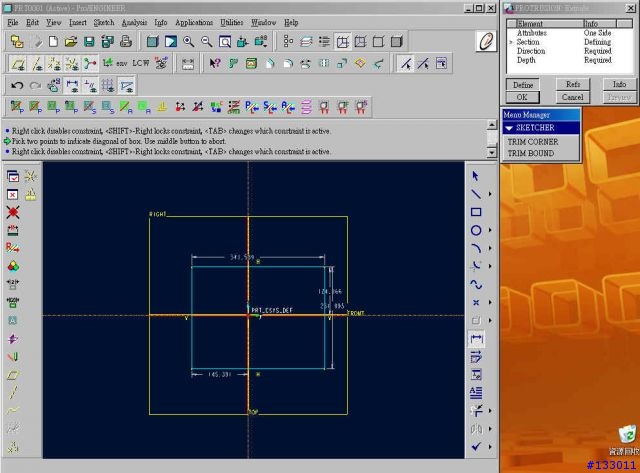Select the Rectangle sketch tool
Viewport: 640px width, 473px height.
coord(476,212)
